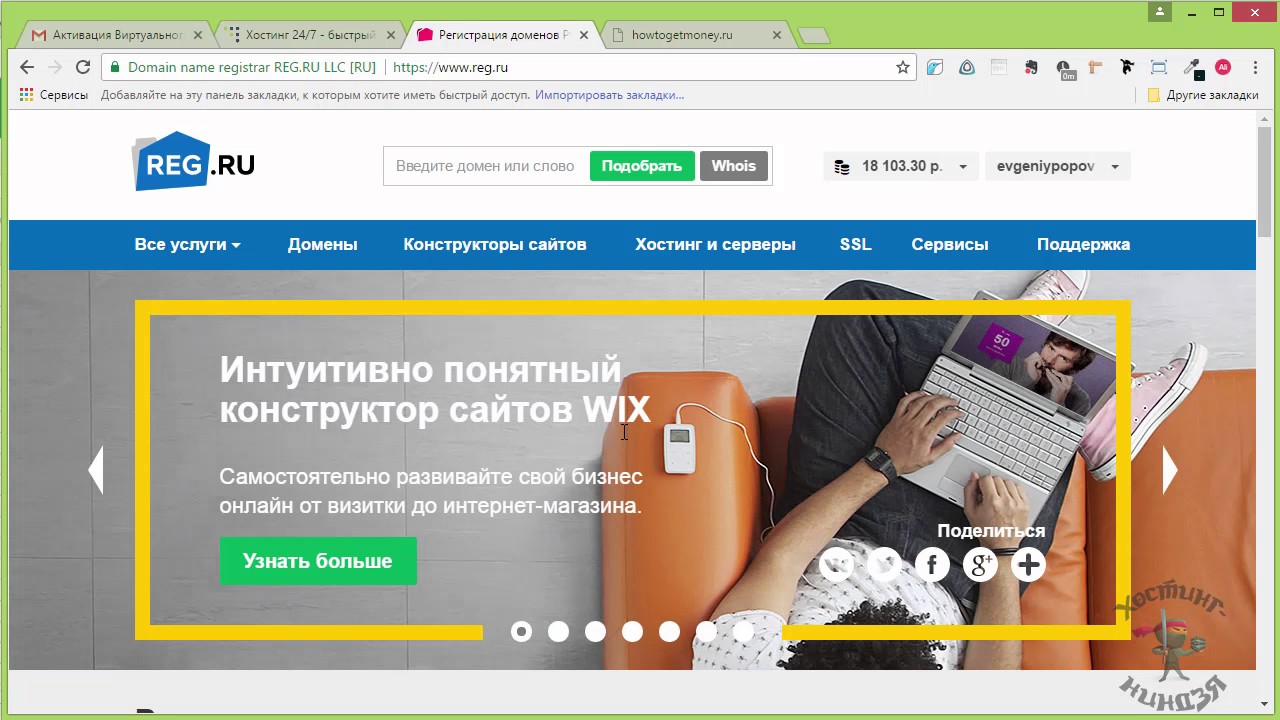Open Хостинг и серверы menu item
Screen dimensions: 1280x720
(x=715, y=244)
